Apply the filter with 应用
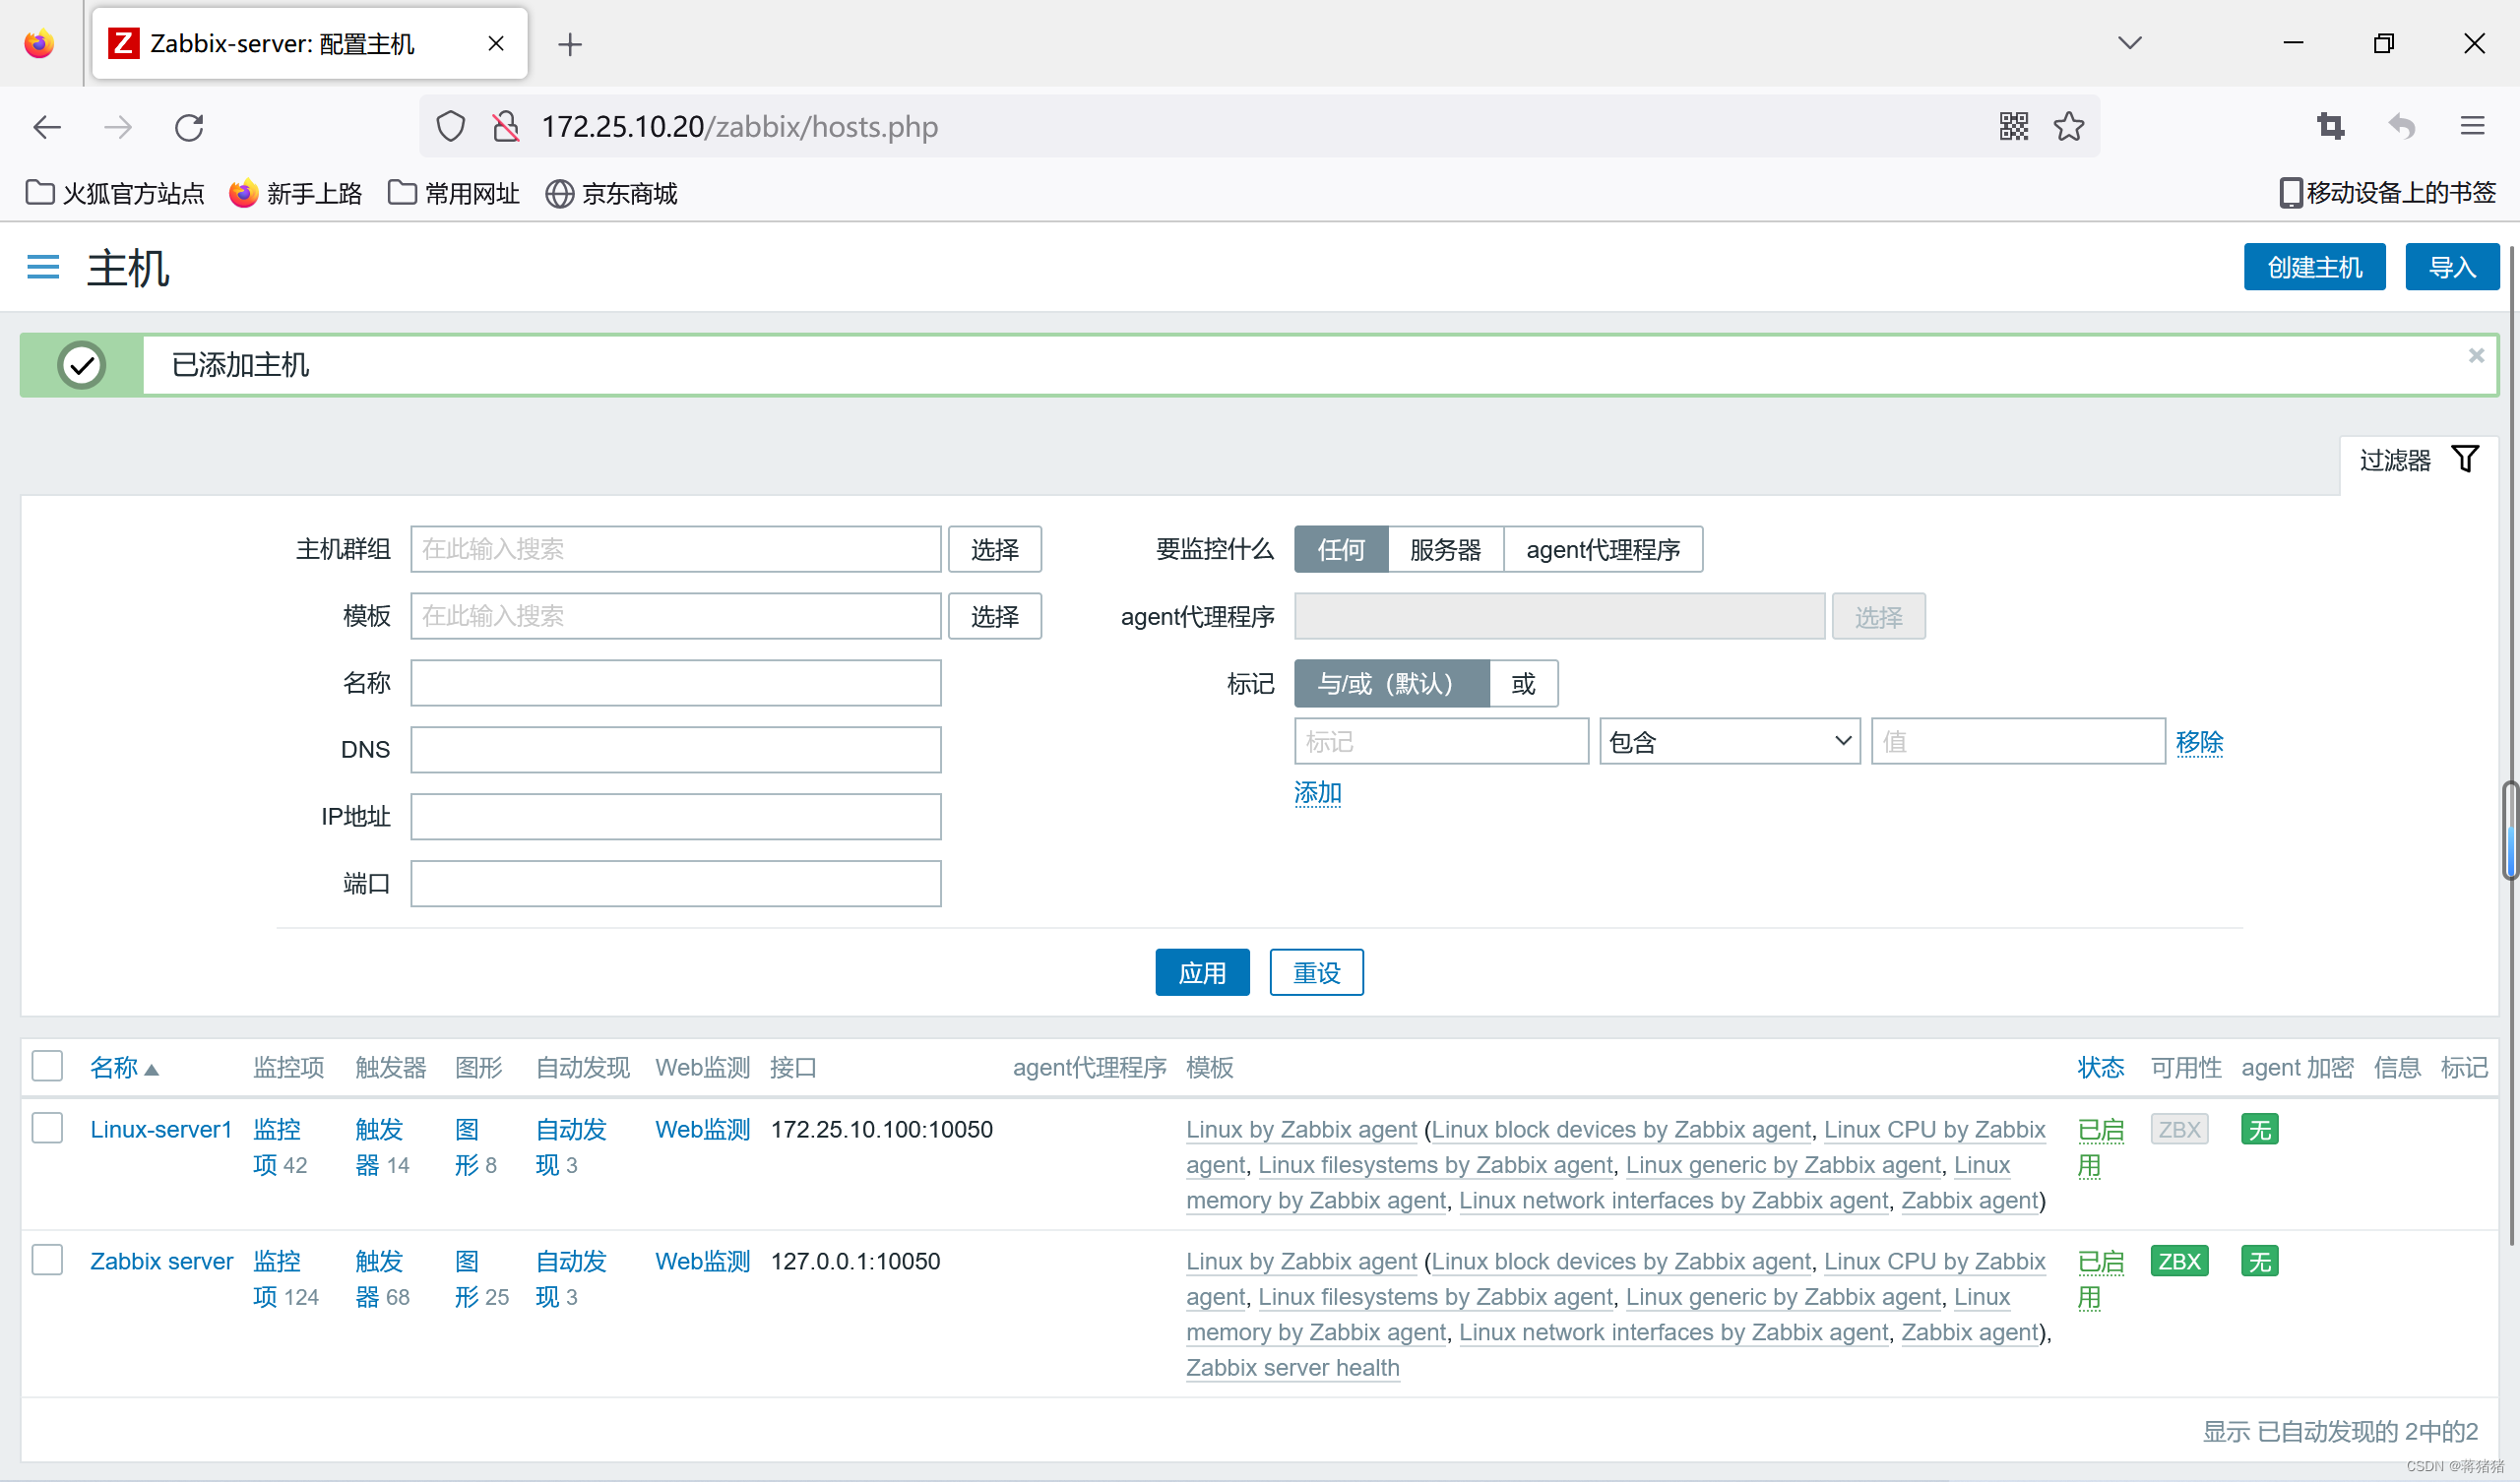2520x1482 pixels. (x=1202, y=972)
